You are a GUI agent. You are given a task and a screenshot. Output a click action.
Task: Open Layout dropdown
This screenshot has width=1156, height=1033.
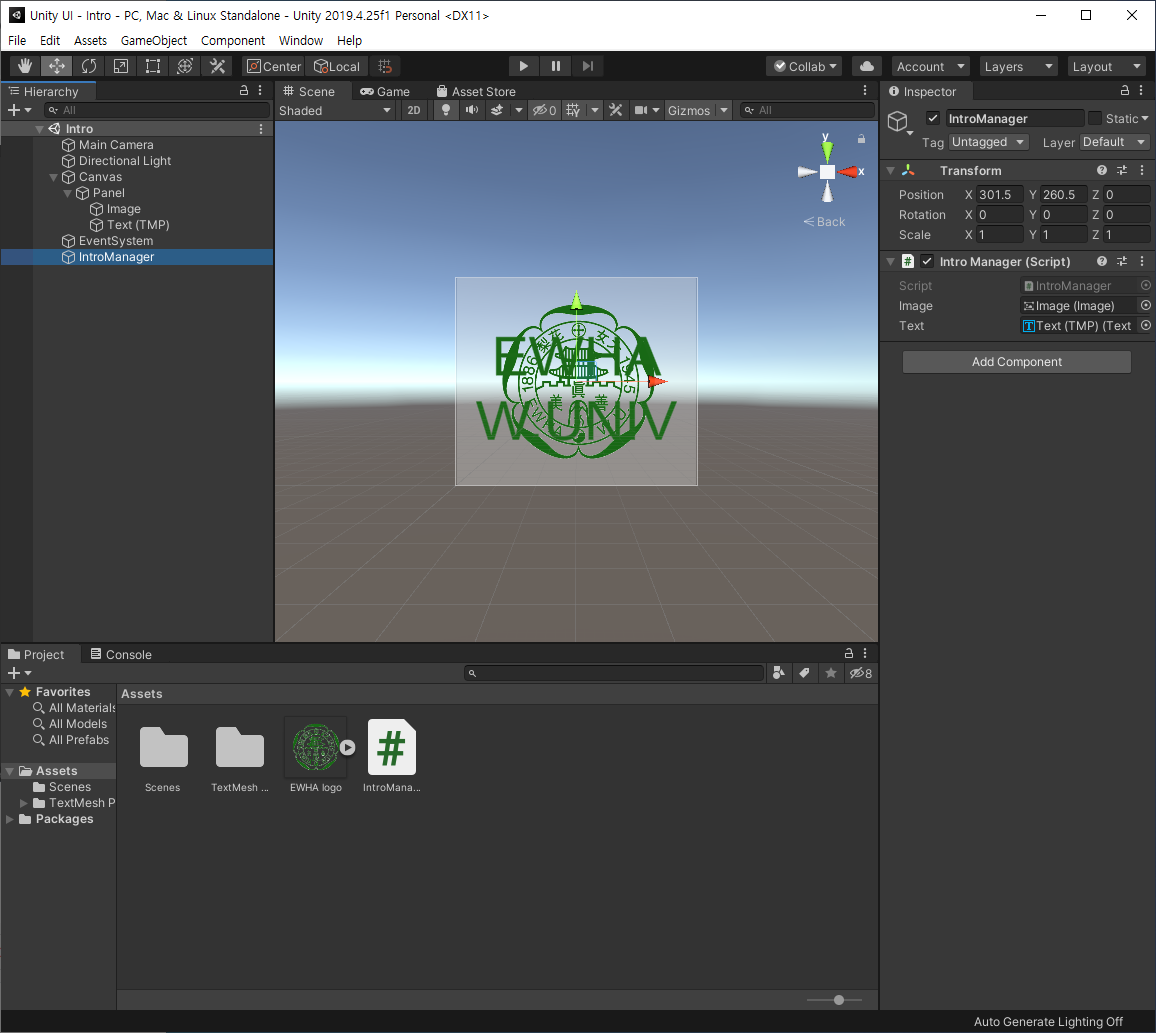[x=1107, y=66]
